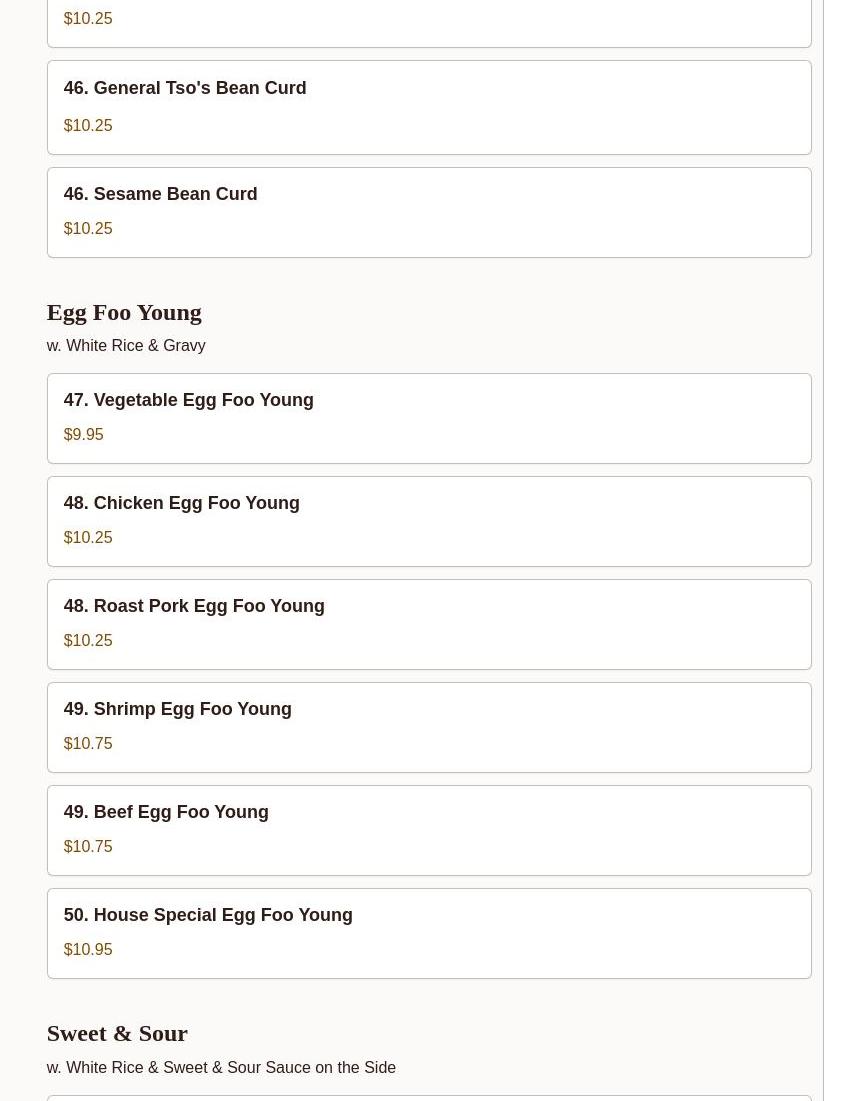The width and height of the screenshot is (844, 1101).
Task: Select House Special Egg Foo Young
Action: tap(208, 915)
